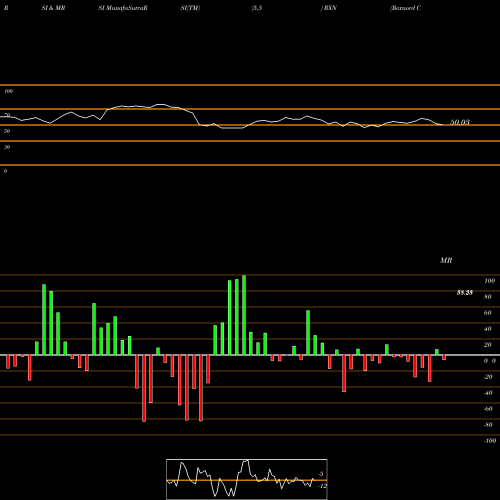Click the ') RXN' ticker symbol text
Screen dimensions: 500x500
coord(328,8)
